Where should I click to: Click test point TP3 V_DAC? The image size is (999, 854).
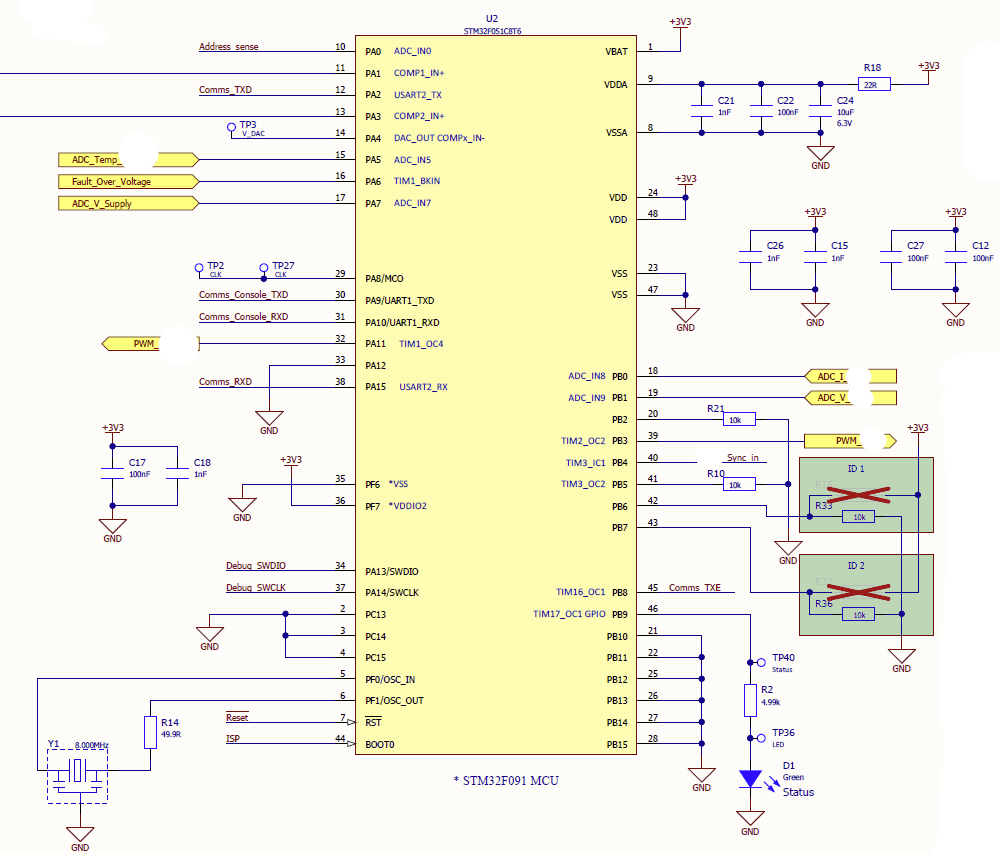pyautogui.click(x=232, y=128)
